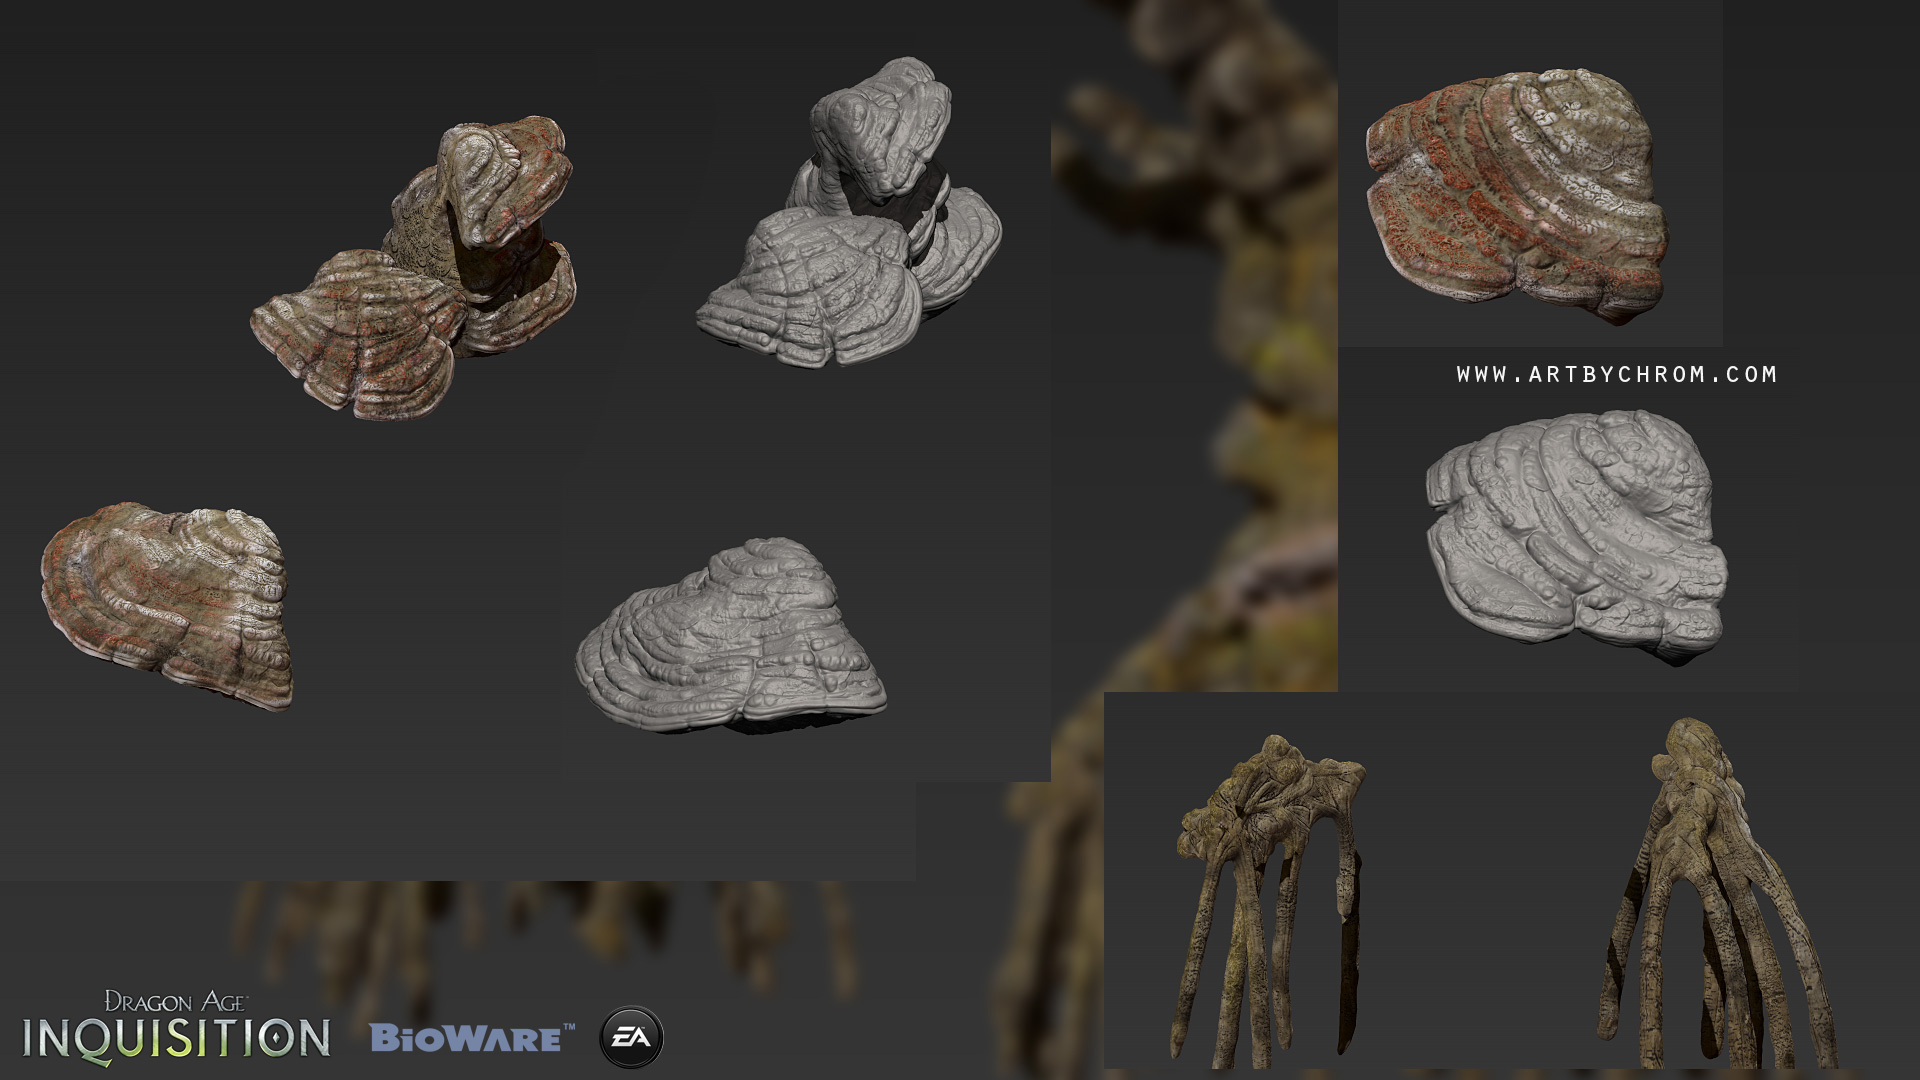Select the tall arched root model at right
This screenshot has width=1920, height=1080.
(1717, 895)
